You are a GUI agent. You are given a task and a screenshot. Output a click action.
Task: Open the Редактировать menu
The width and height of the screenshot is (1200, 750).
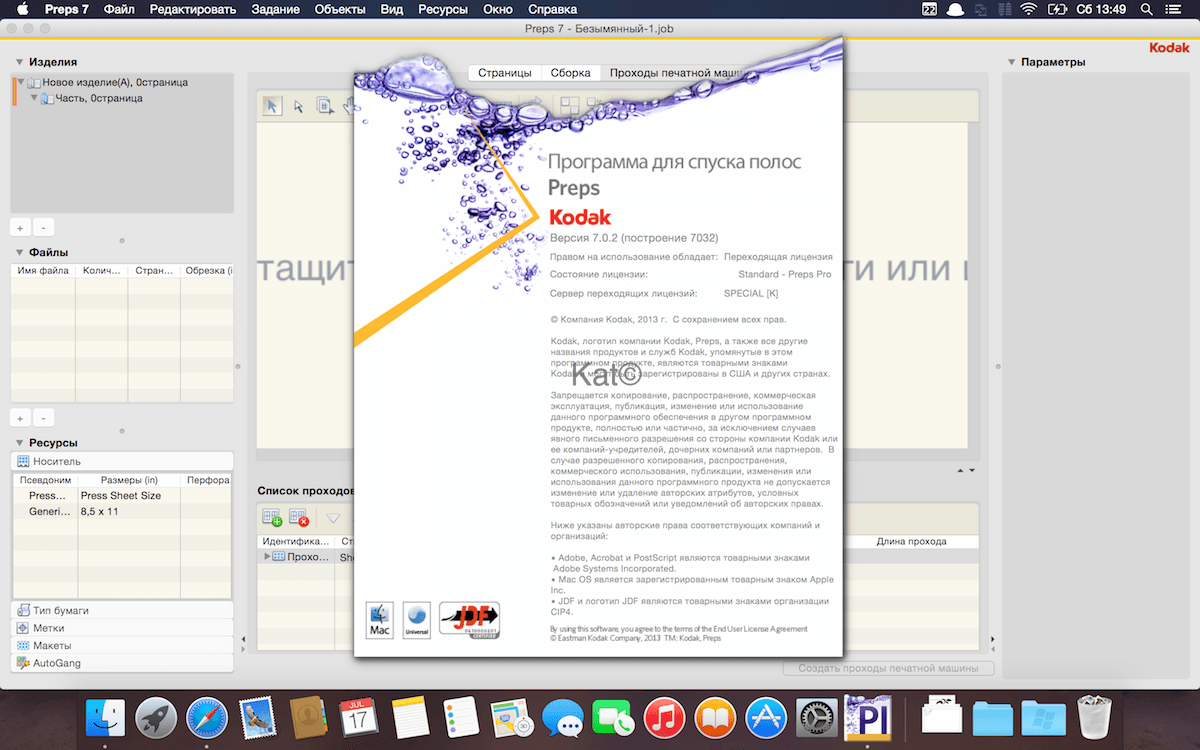point(193,9)
